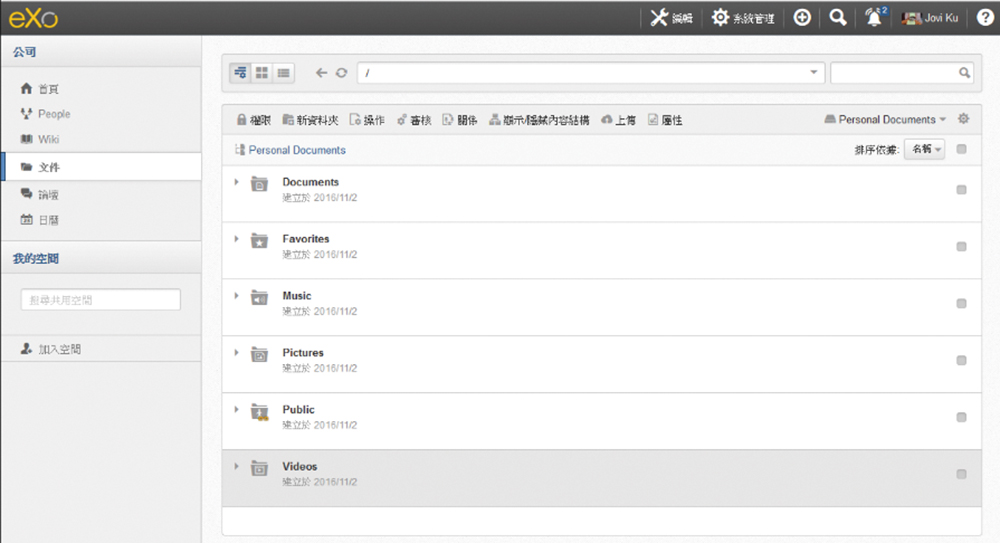
Task: Open the top bar search magnifier
Action: (838, 18)
